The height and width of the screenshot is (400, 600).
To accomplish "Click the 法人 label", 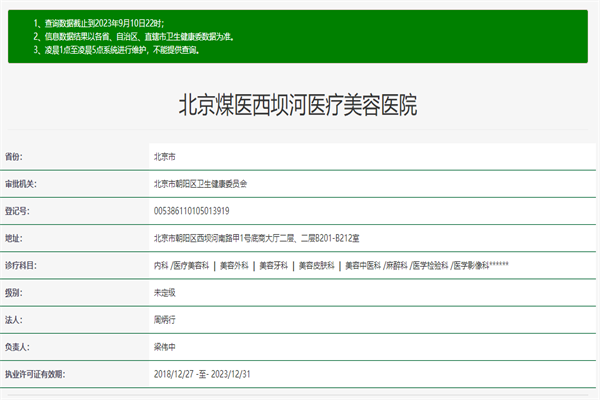I will coord(14,320).
